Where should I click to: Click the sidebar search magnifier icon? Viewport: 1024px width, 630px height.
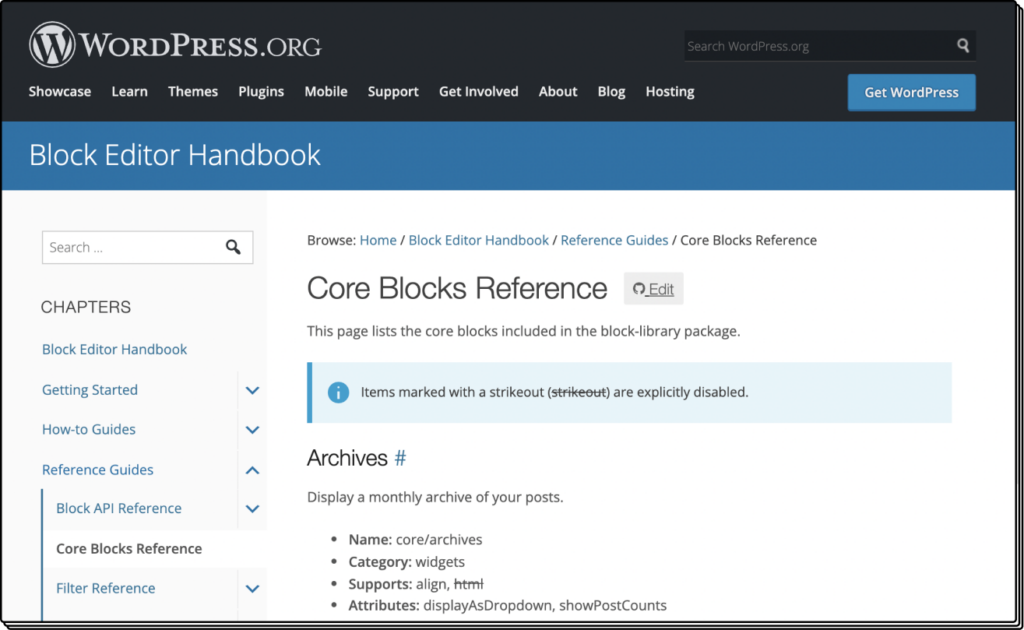(x=233, y=247)
